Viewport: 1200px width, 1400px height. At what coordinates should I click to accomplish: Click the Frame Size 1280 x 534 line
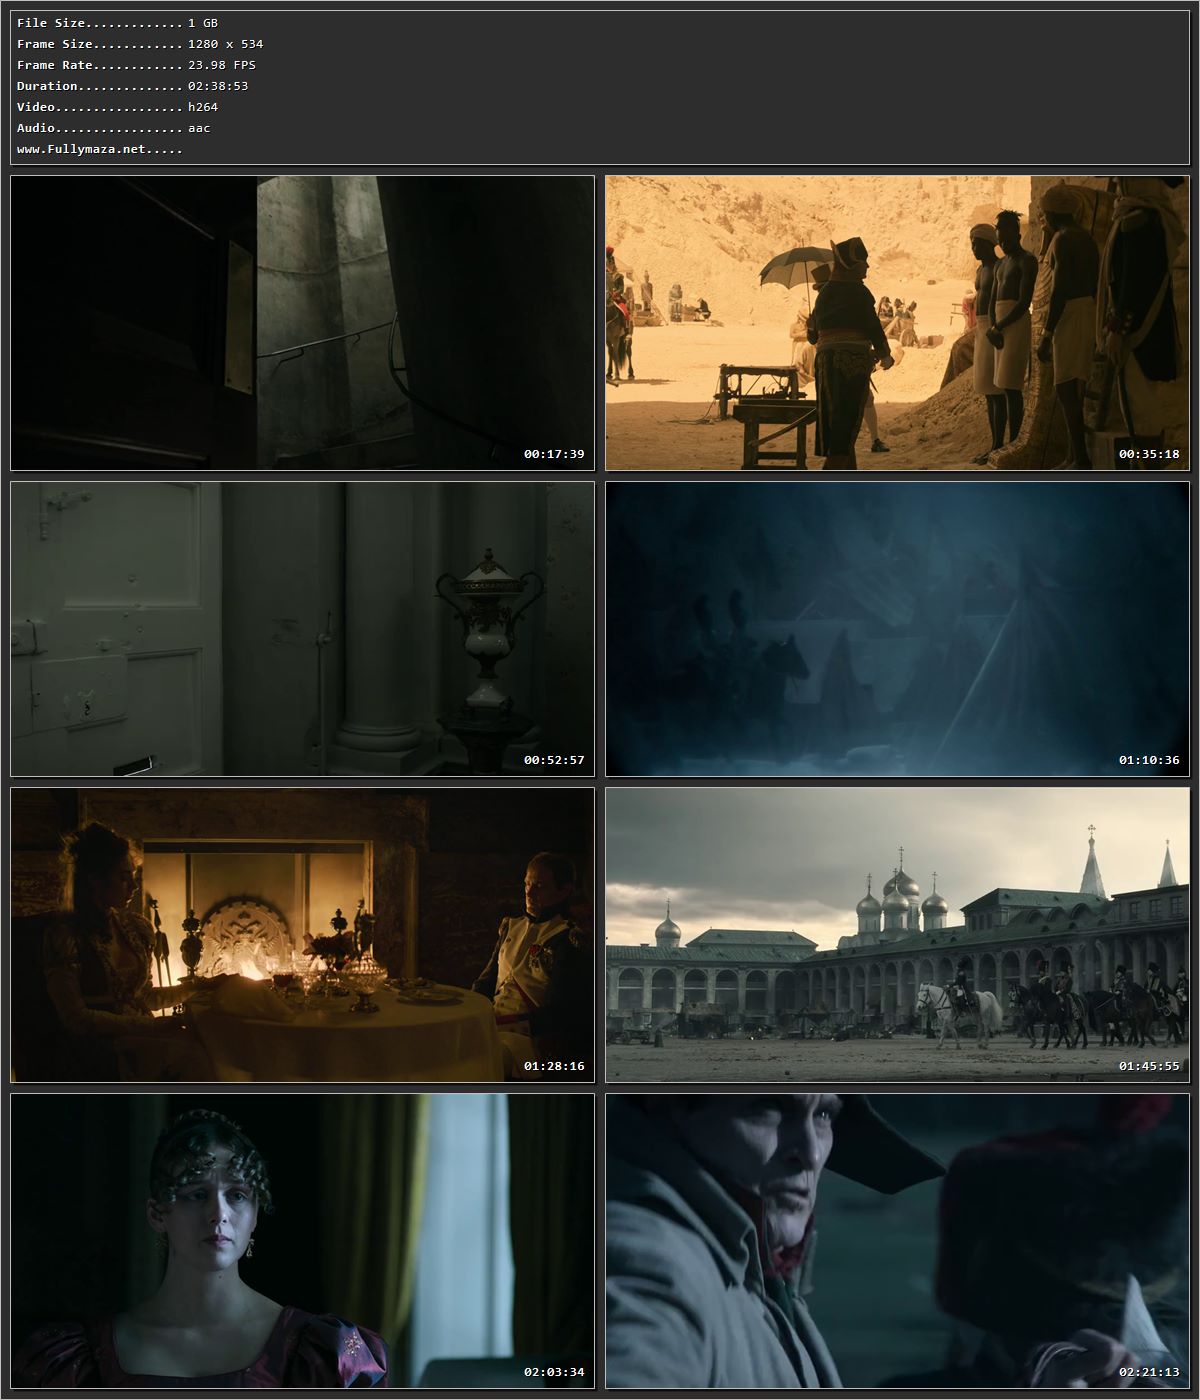(140, 44)
